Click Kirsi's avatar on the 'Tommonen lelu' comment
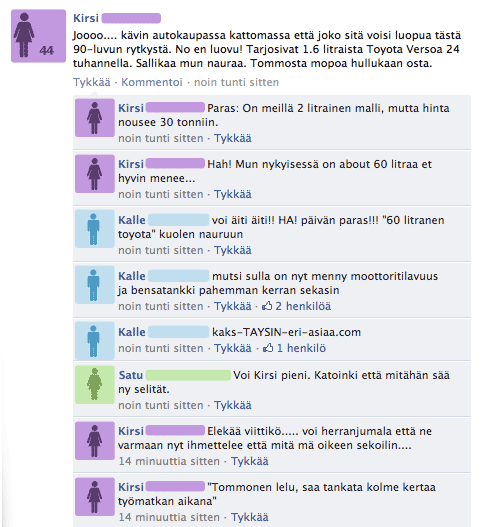This screenshot has width=488, height=527. pyautogui.click(x=95, y=497)
